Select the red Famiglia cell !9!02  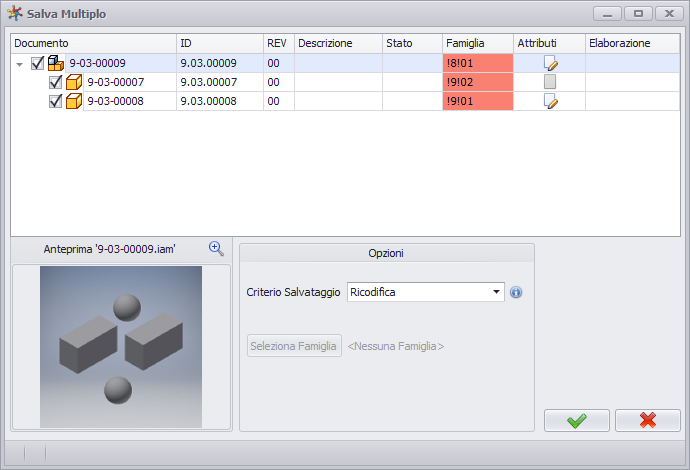point(477,82)
